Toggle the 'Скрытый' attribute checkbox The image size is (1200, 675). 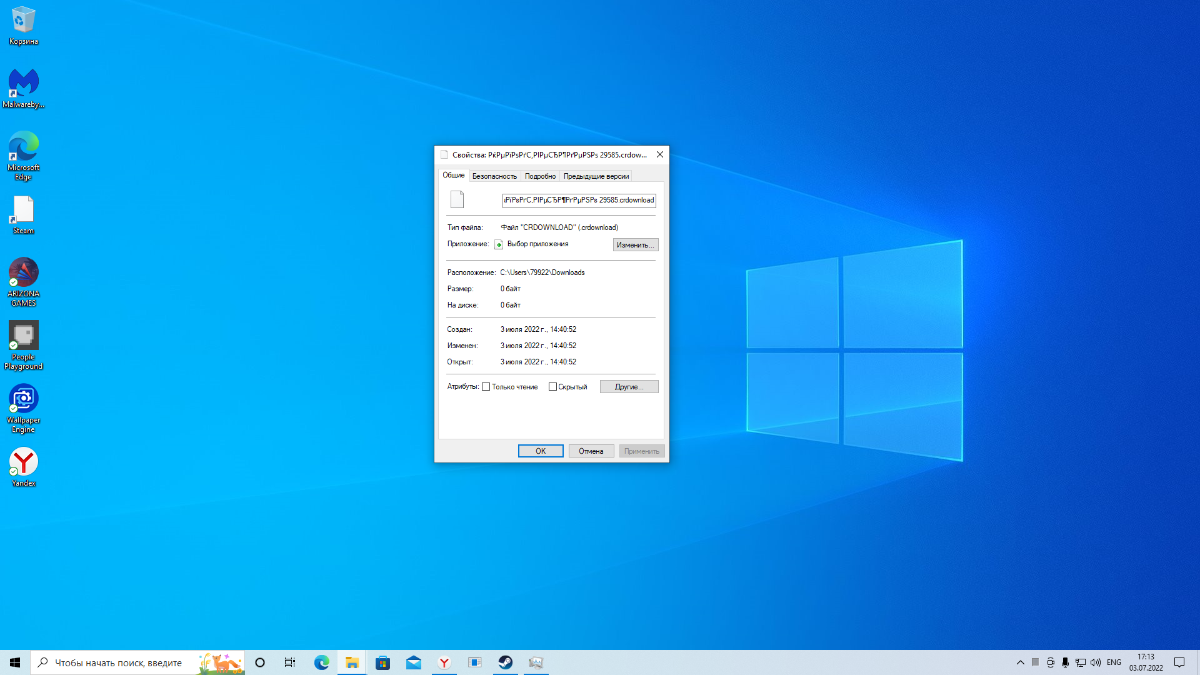553,387
